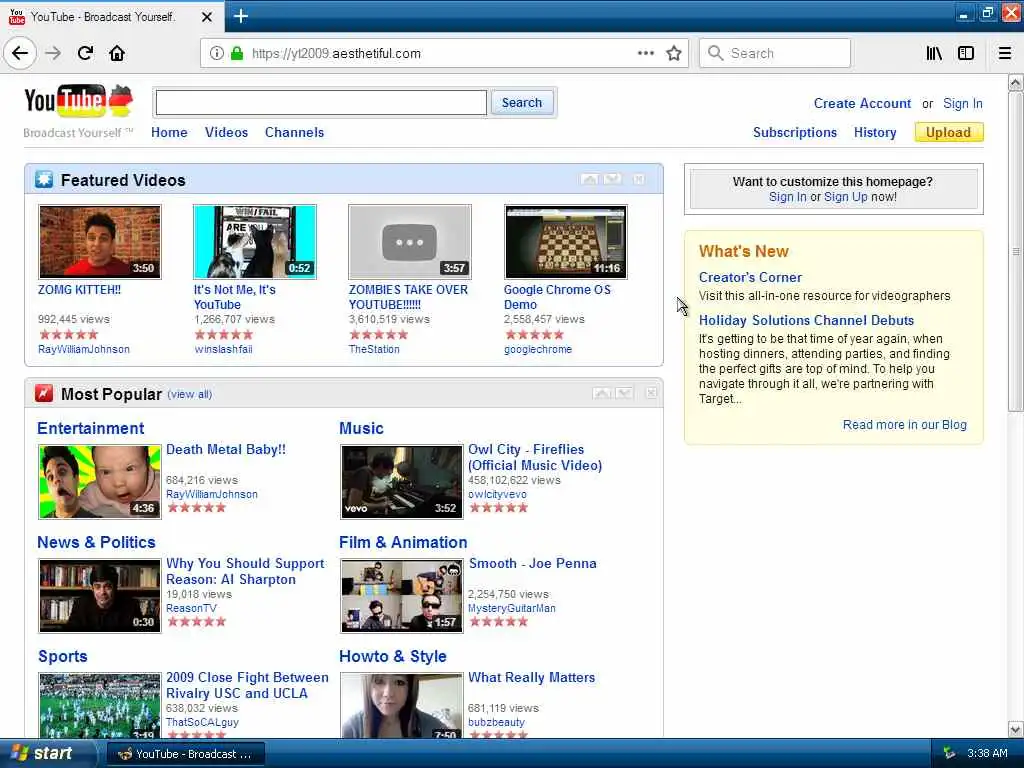Open ZOMG KITTEH!! video thumbnail

coord(99,242)
